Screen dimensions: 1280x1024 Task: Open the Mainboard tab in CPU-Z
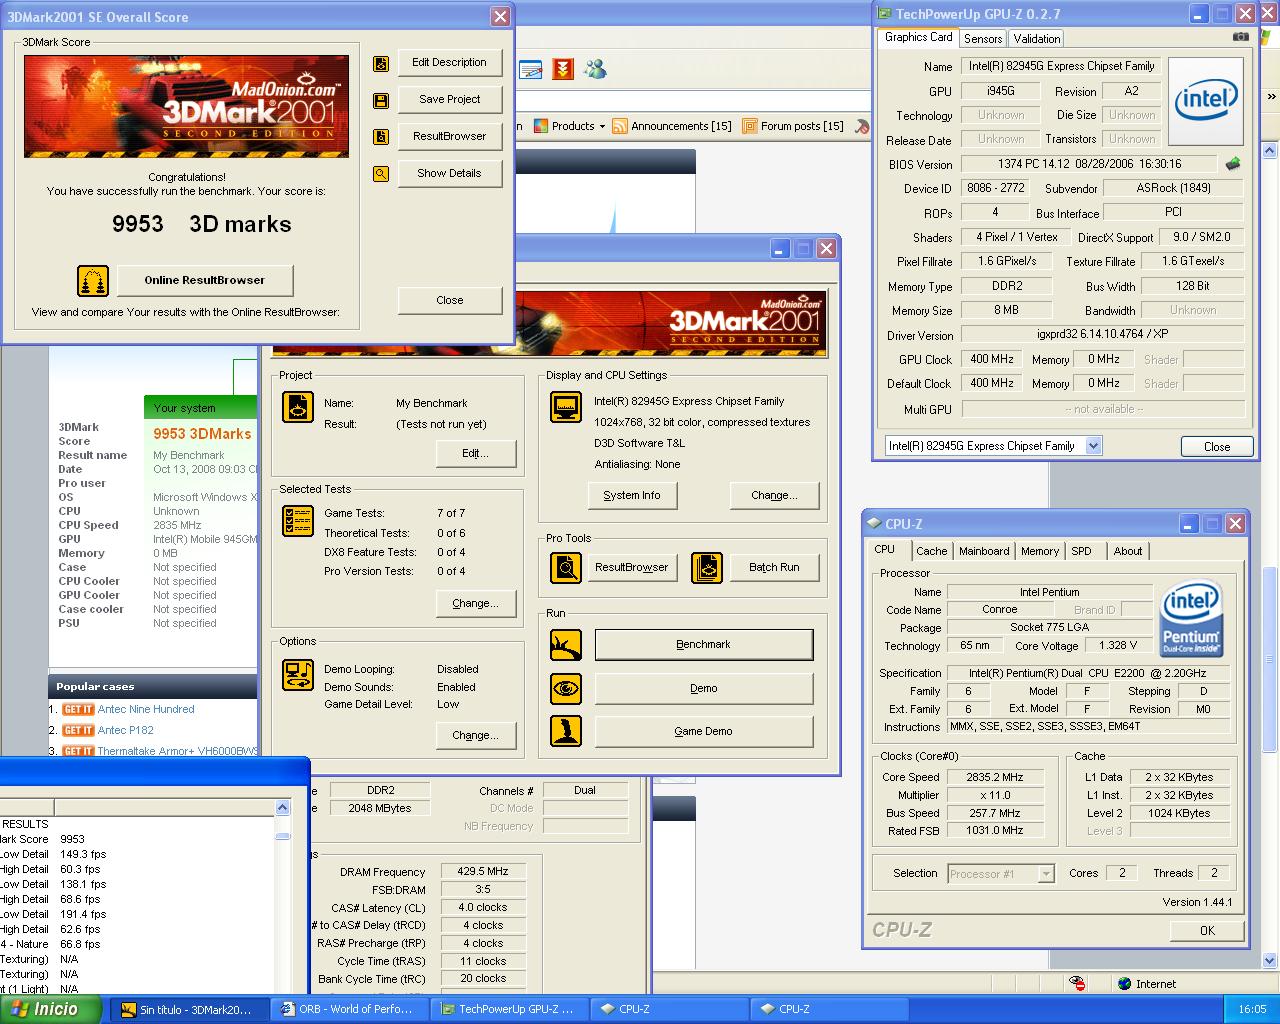pyautogui.click(x=984, y=551)
